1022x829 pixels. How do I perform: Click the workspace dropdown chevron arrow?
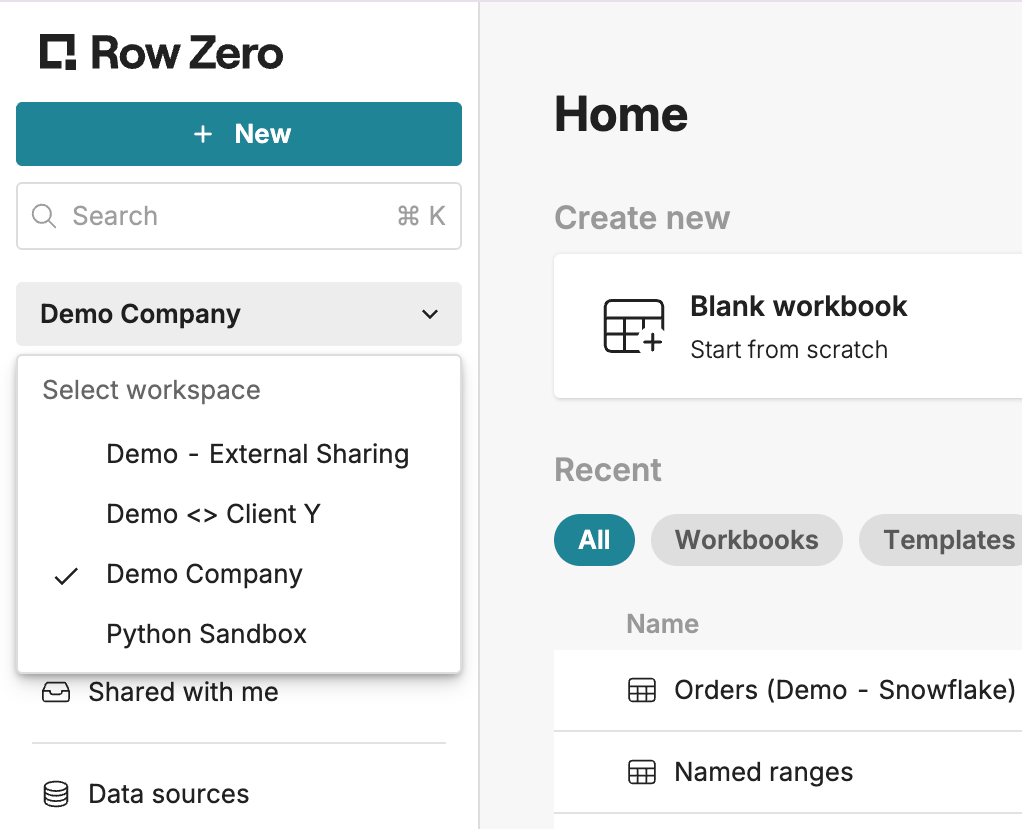click(x=430, y=314)
